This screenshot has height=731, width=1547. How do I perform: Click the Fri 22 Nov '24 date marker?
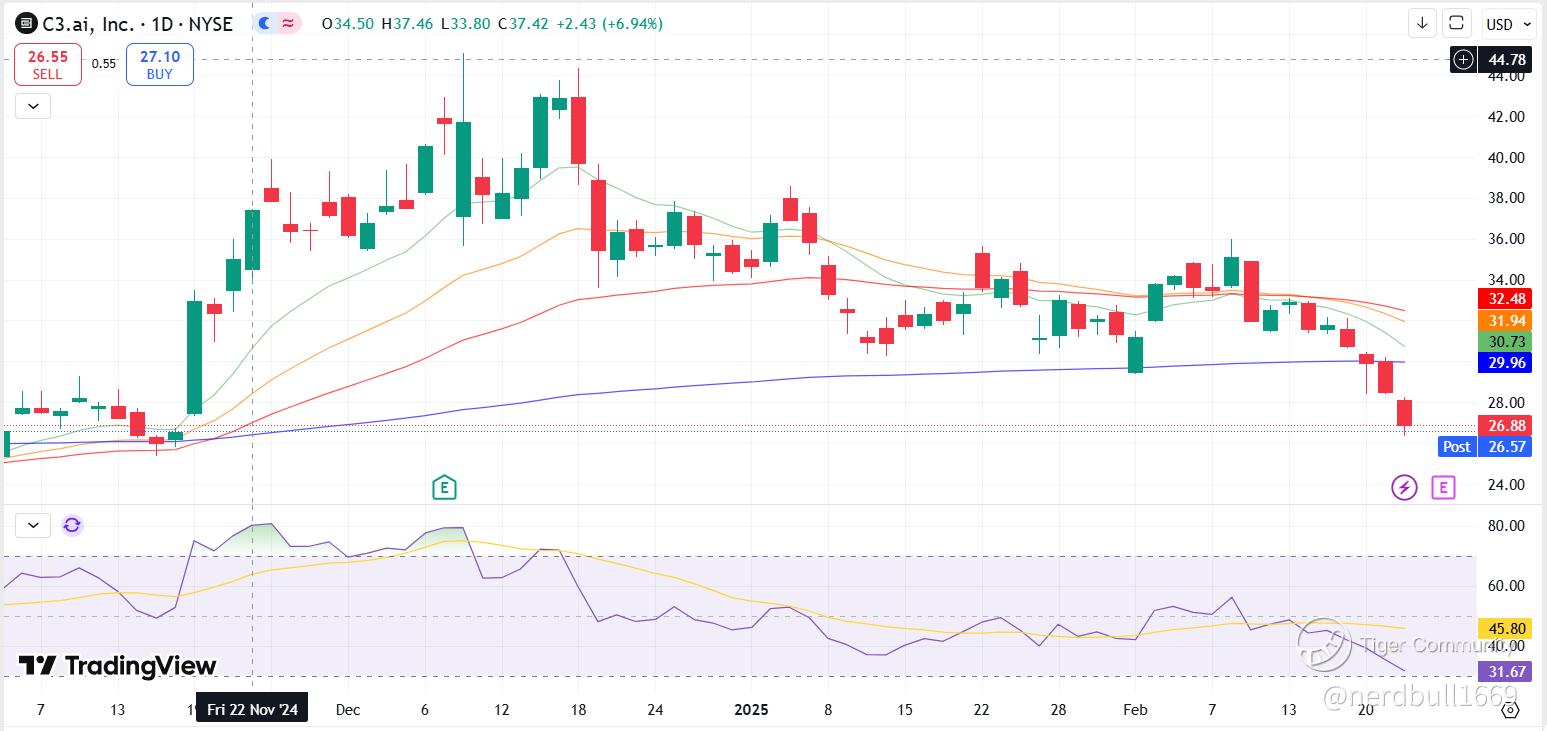252,710
